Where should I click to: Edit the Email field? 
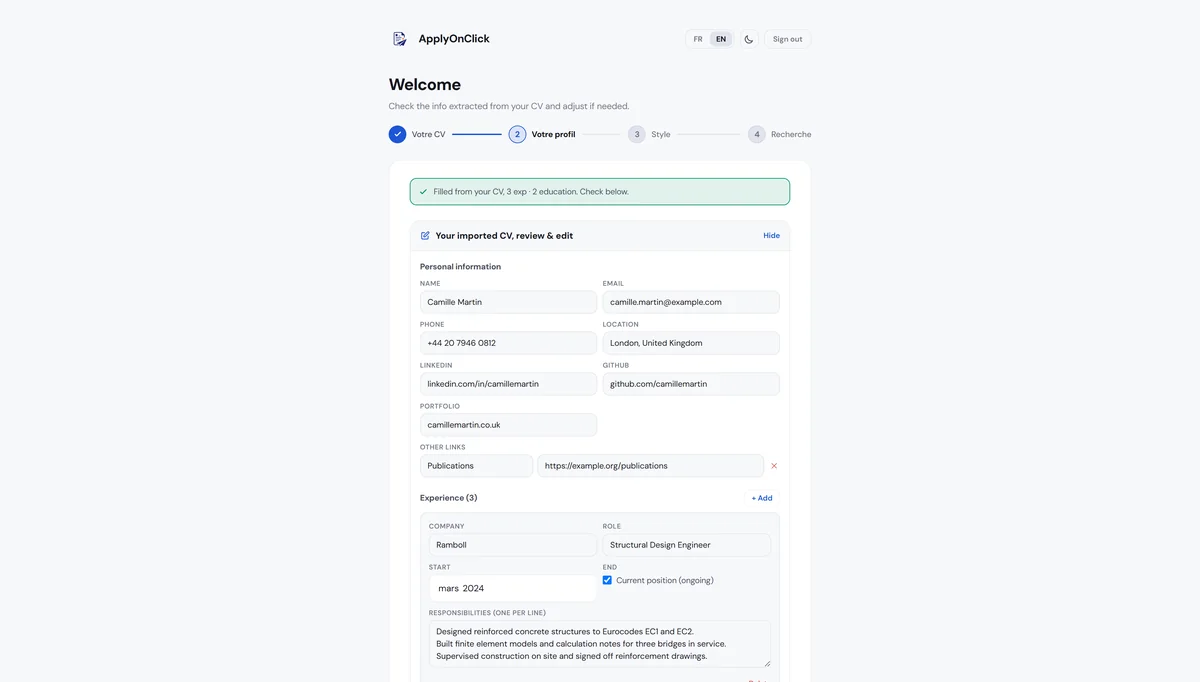691,302
